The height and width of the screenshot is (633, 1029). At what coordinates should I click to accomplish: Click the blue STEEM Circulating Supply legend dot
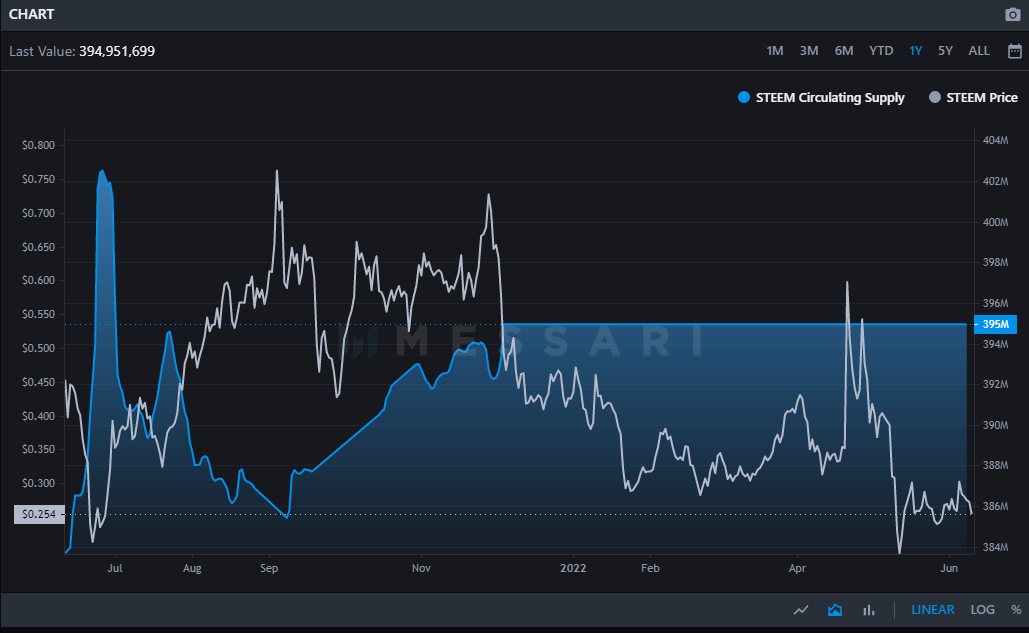744,98
